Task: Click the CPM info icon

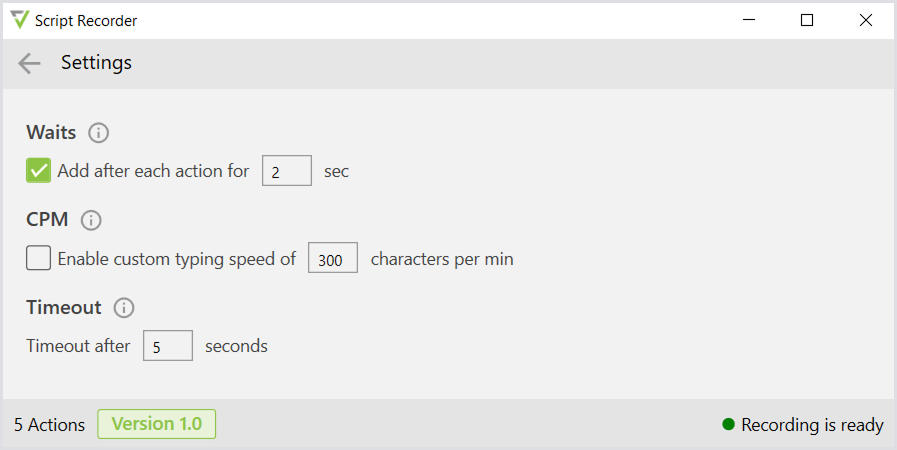Action: pyautogui.click(x=90, y=220)
